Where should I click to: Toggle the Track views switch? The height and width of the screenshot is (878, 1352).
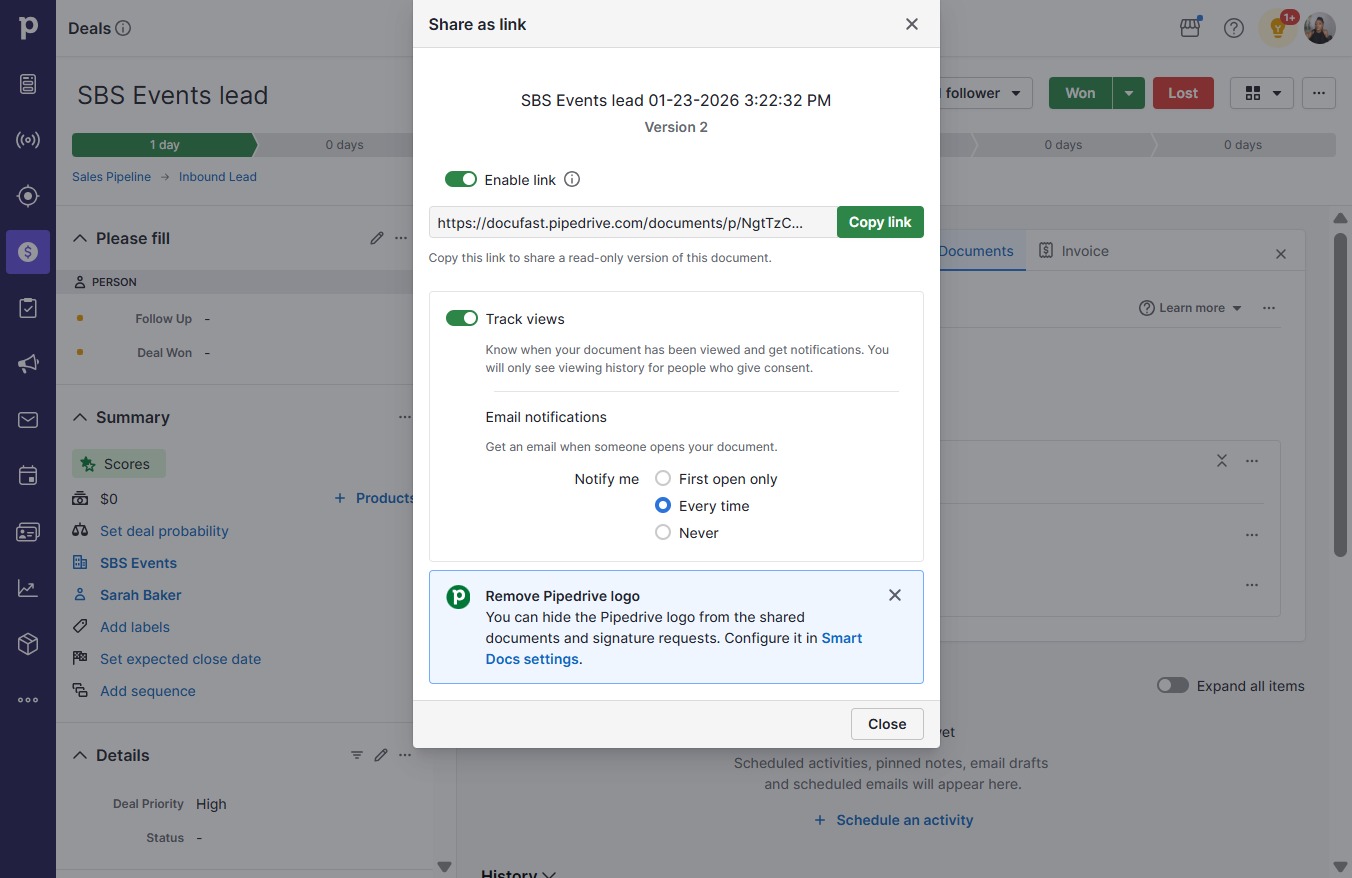click(462, 318)
